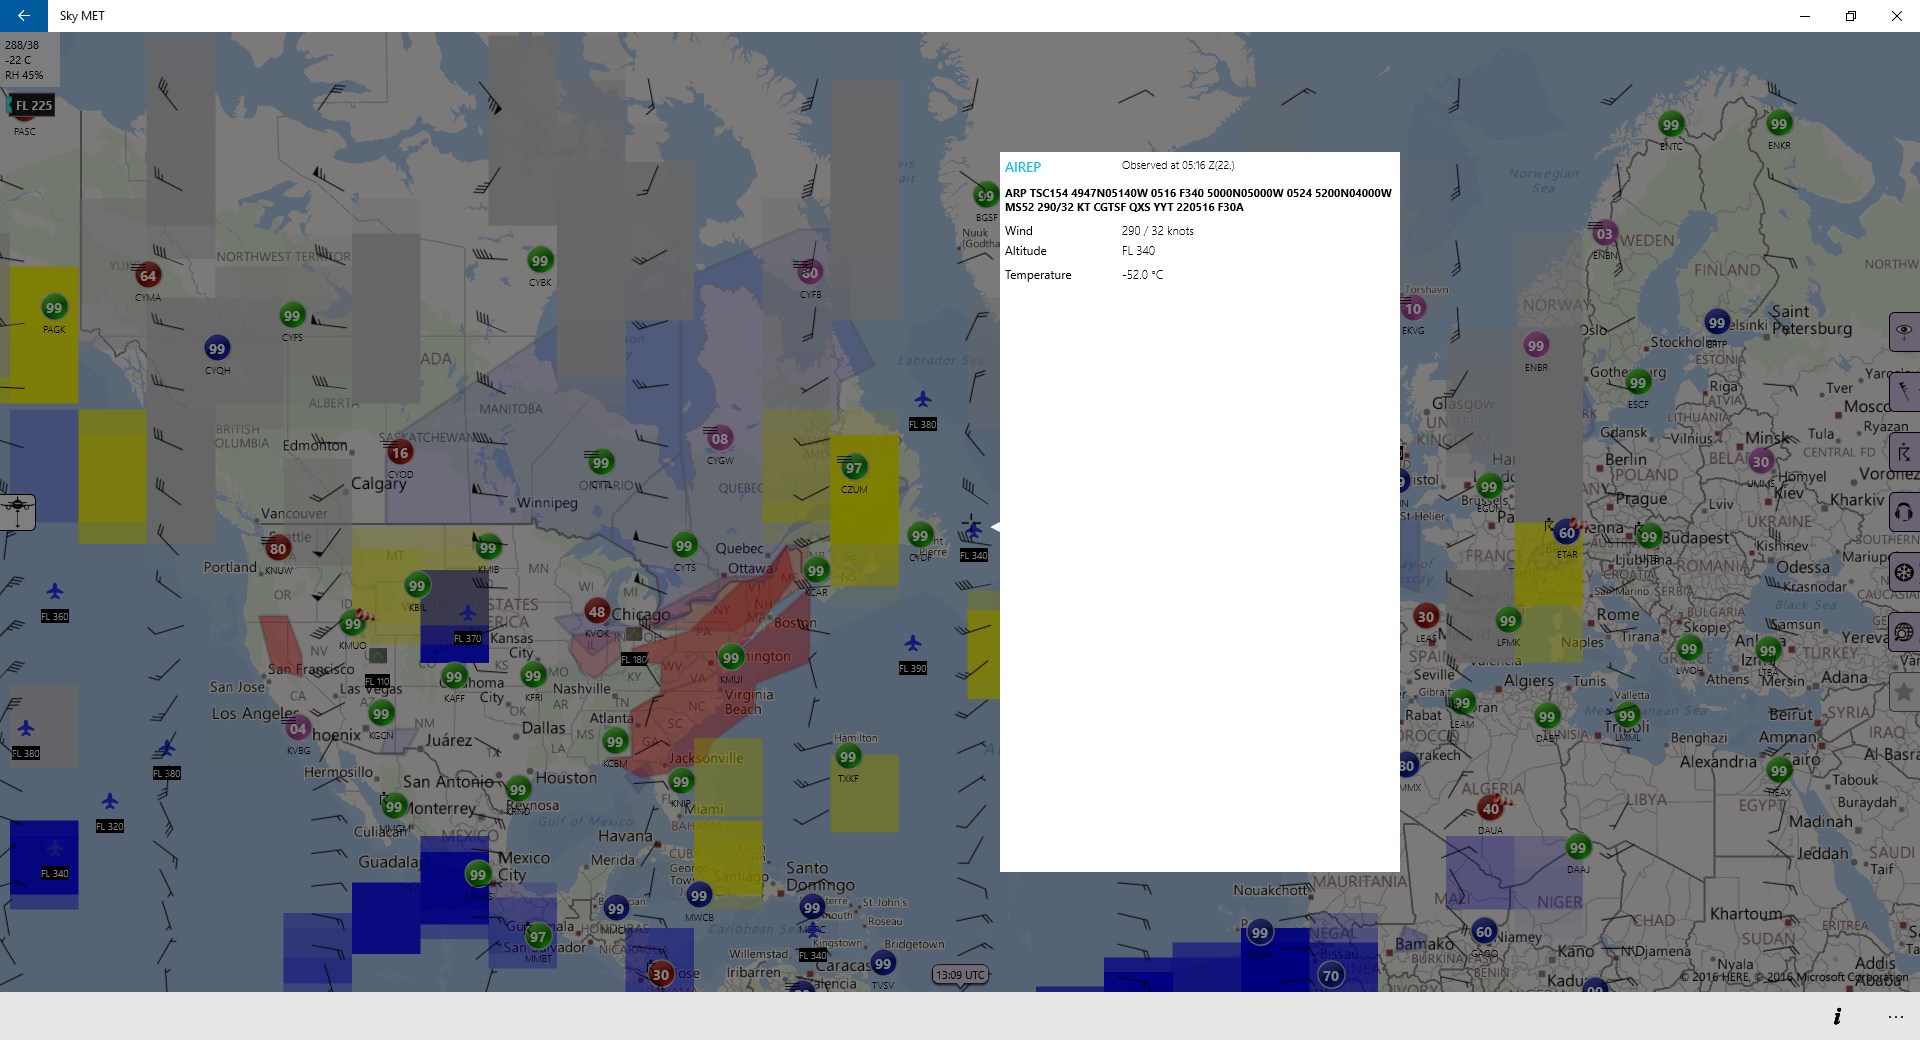
Task: Select the CYMA station marker
Action: (x=148, y=276)
